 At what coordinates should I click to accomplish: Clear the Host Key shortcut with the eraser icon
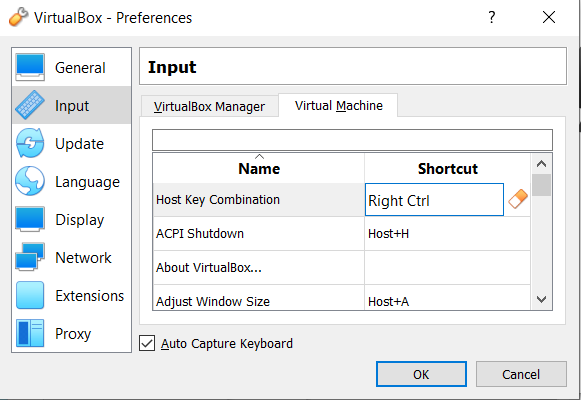[518, 199]
